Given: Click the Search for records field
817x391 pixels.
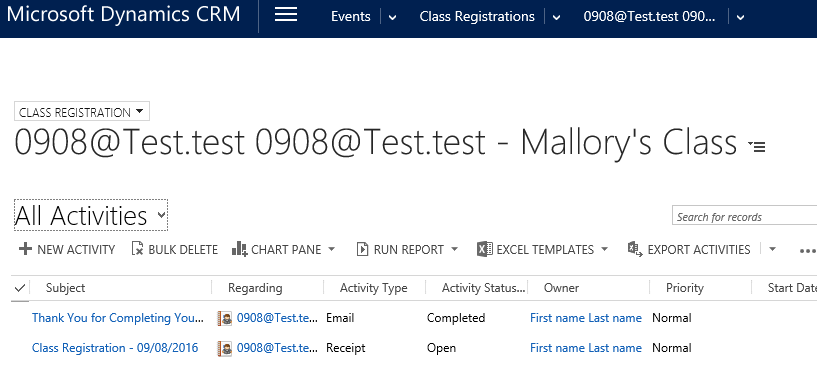Looking at the screenshot, I should coord(745,216).
